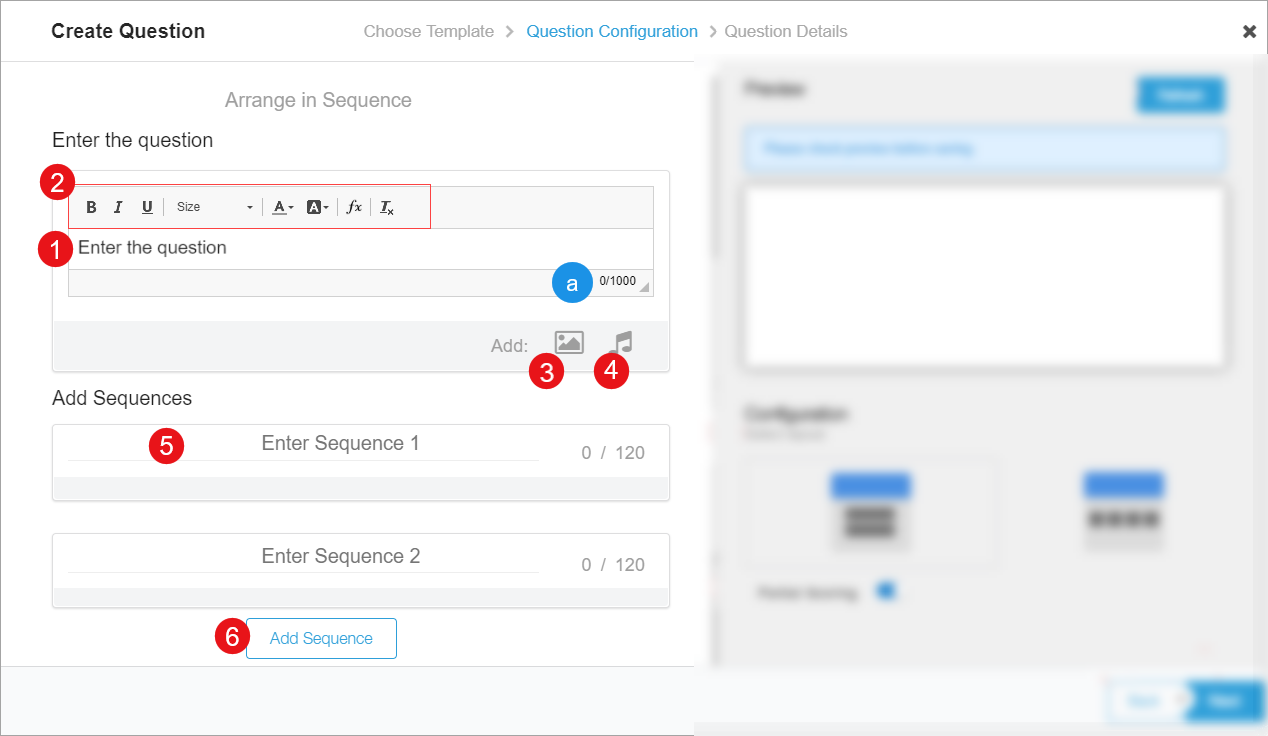Open the font Size dropdown
The image size is (1268, 736).
tap(215, 207)
